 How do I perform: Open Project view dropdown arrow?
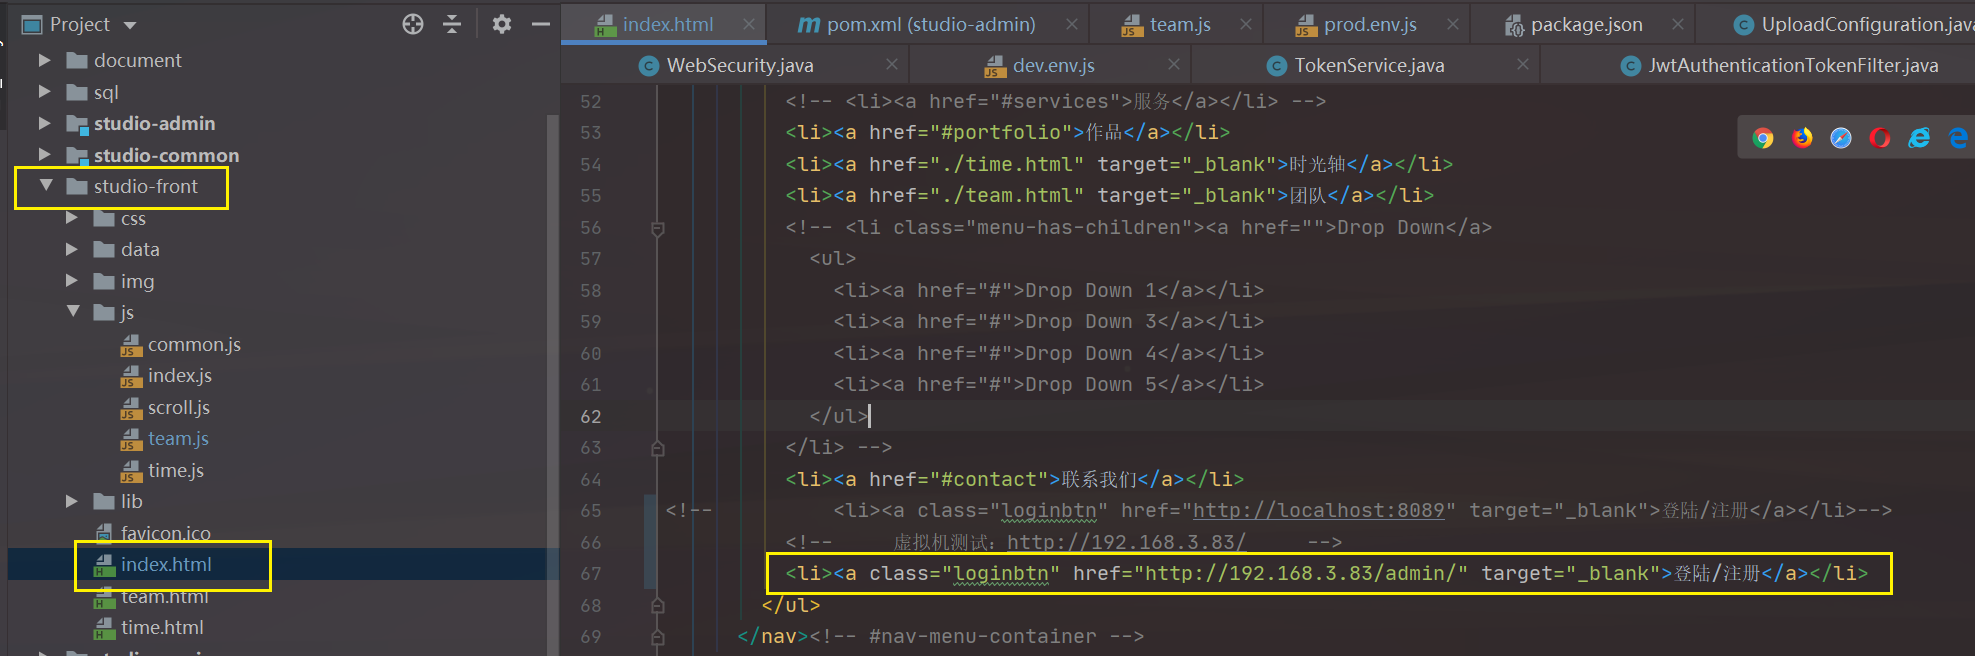(130, 25)
